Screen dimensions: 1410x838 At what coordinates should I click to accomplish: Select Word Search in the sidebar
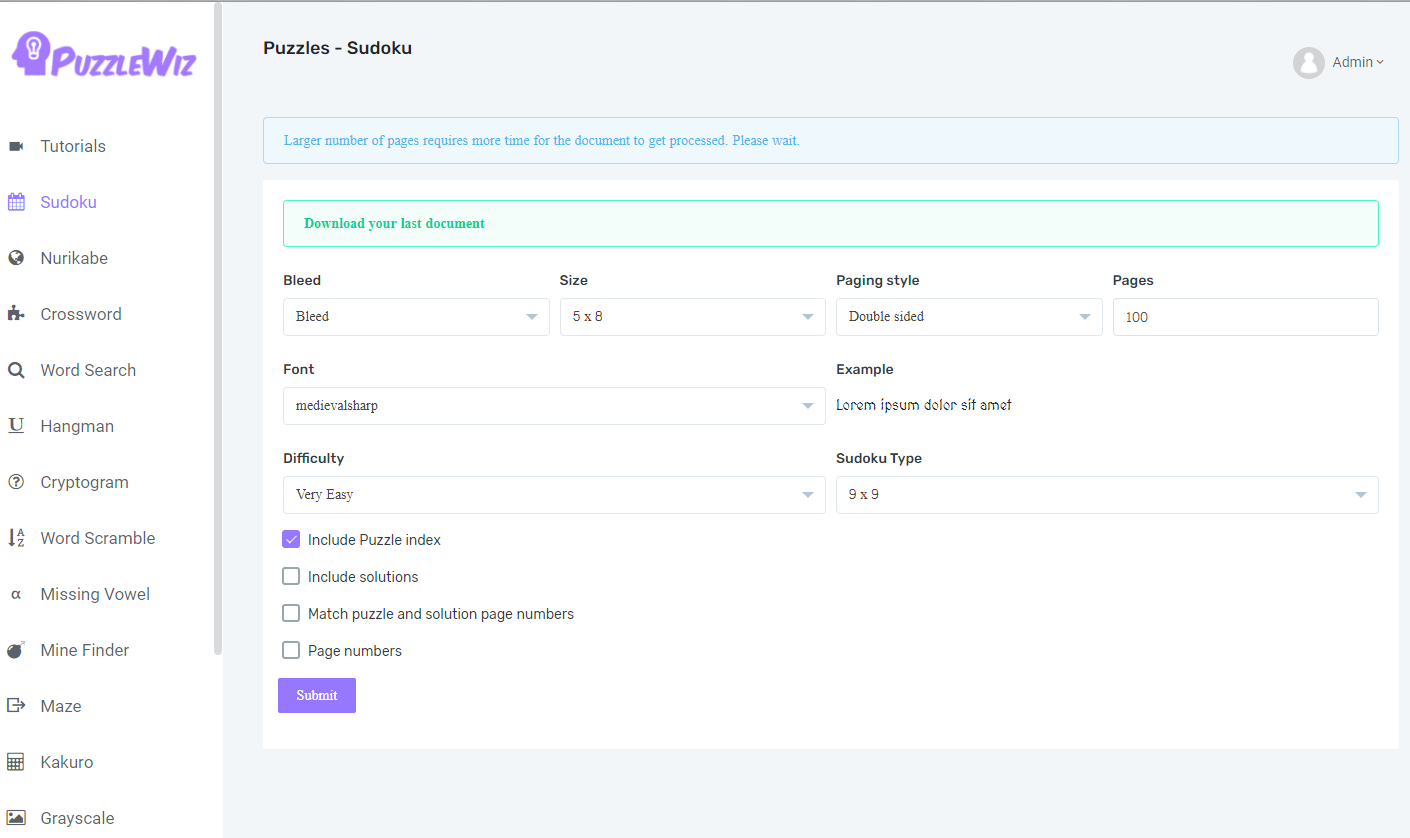pos(88,370)
